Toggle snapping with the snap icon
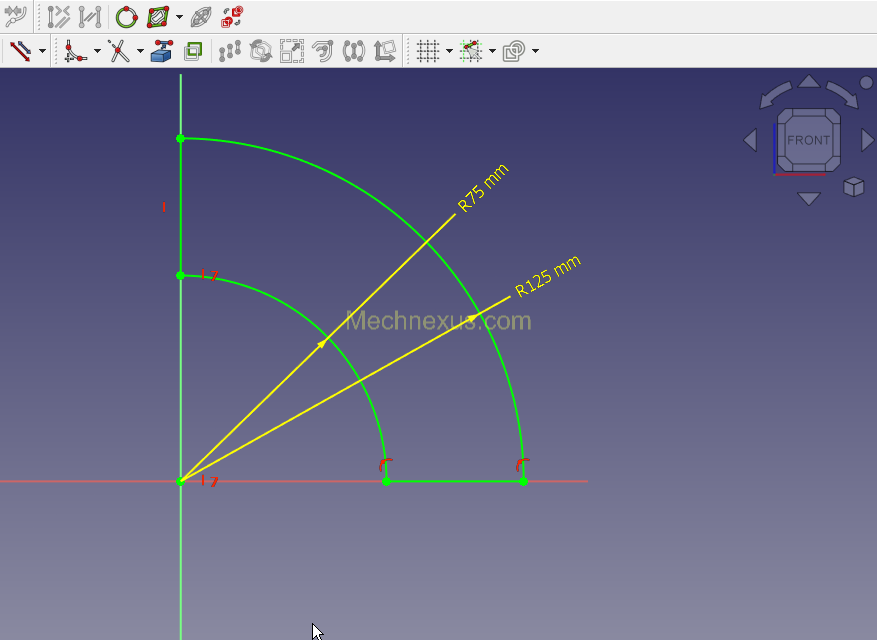877x640 pixels. point(471,51)
